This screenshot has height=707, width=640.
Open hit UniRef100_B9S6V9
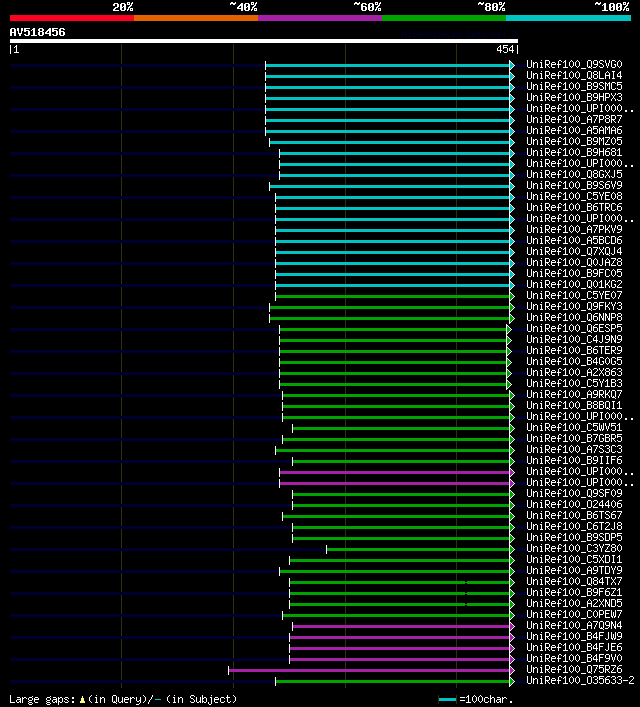point(574,185)
